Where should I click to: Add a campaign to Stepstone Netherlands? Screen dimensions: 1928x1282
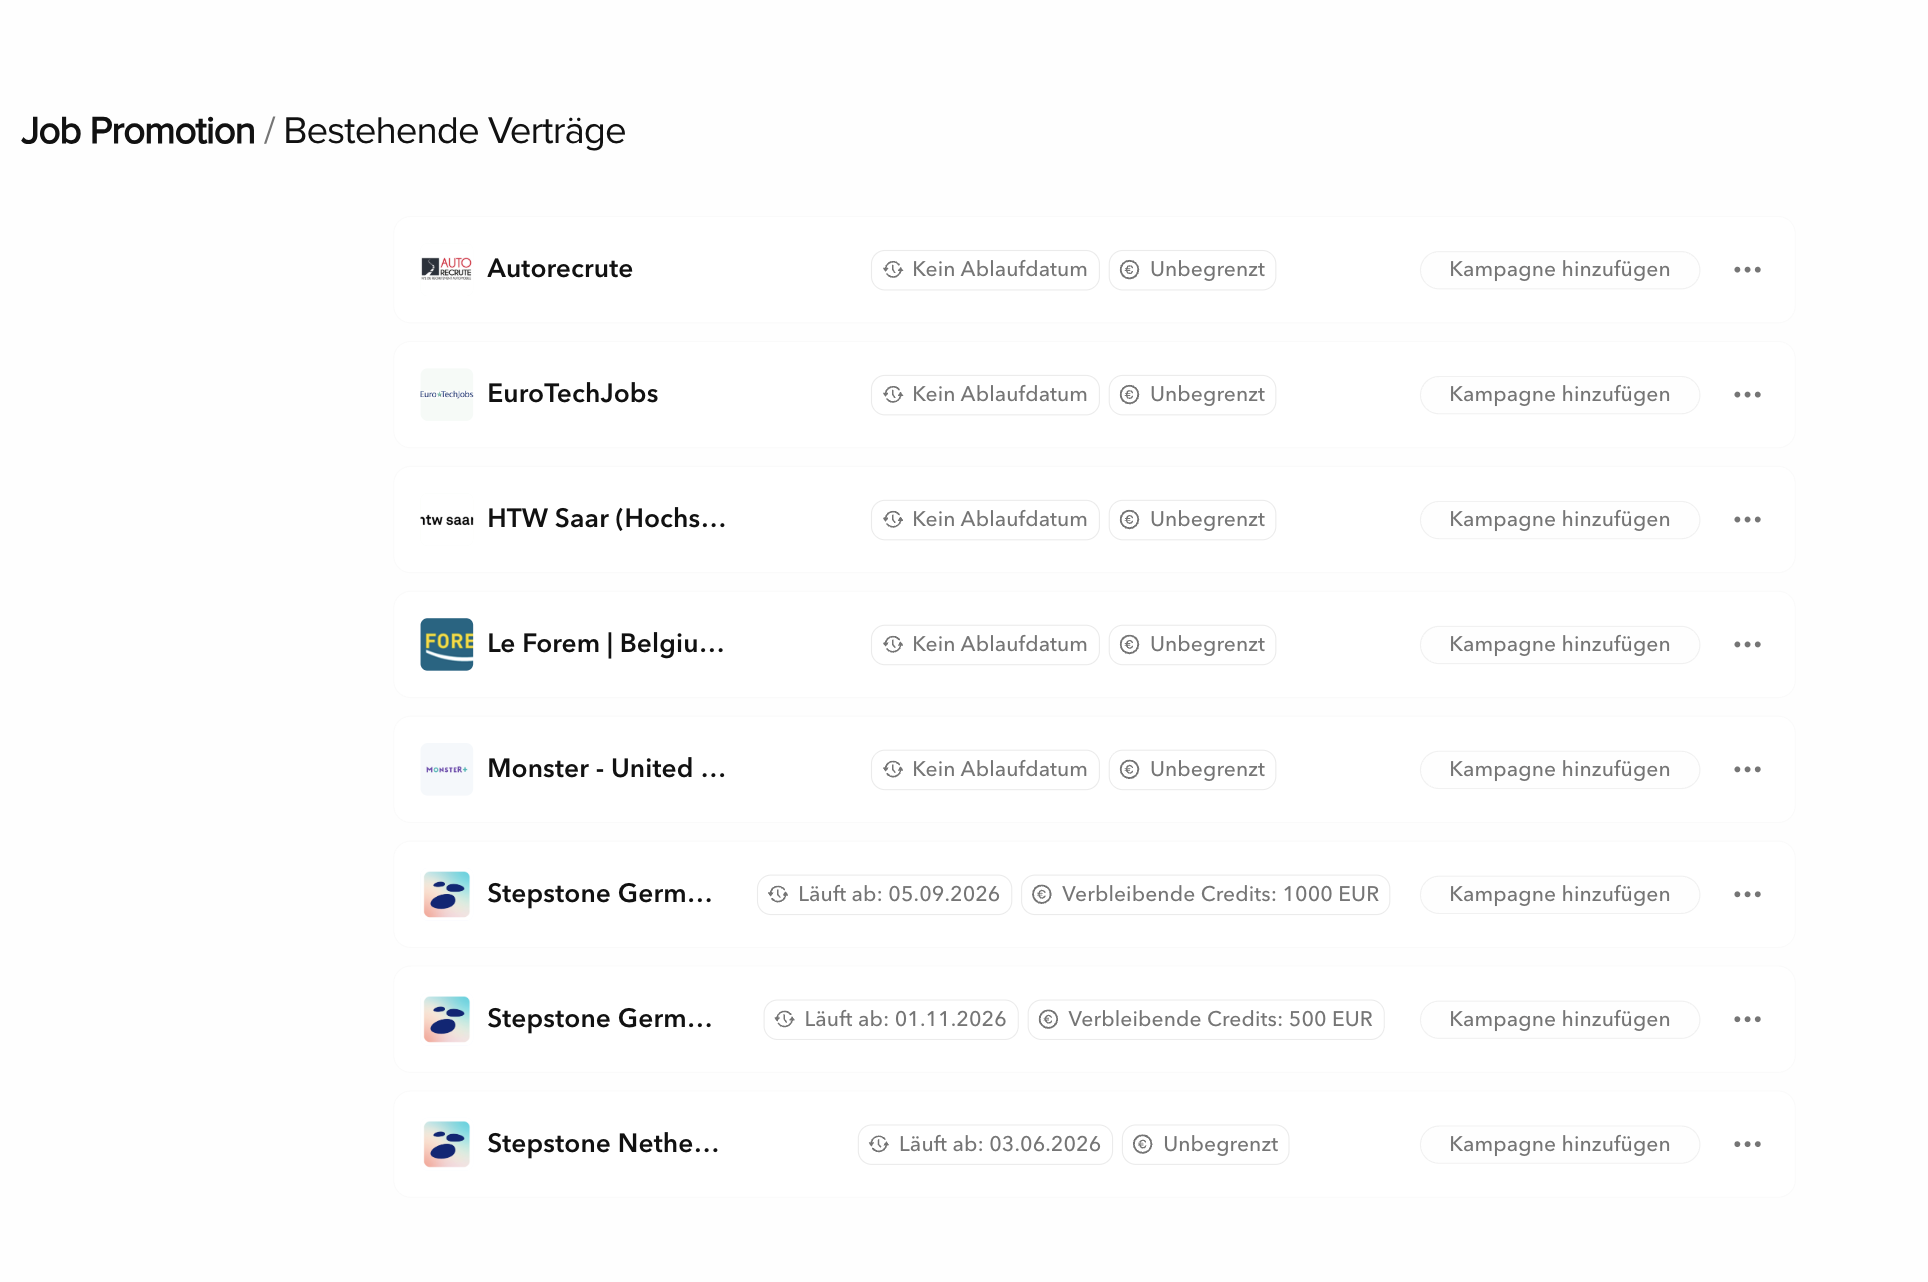coord(1559,1145)
